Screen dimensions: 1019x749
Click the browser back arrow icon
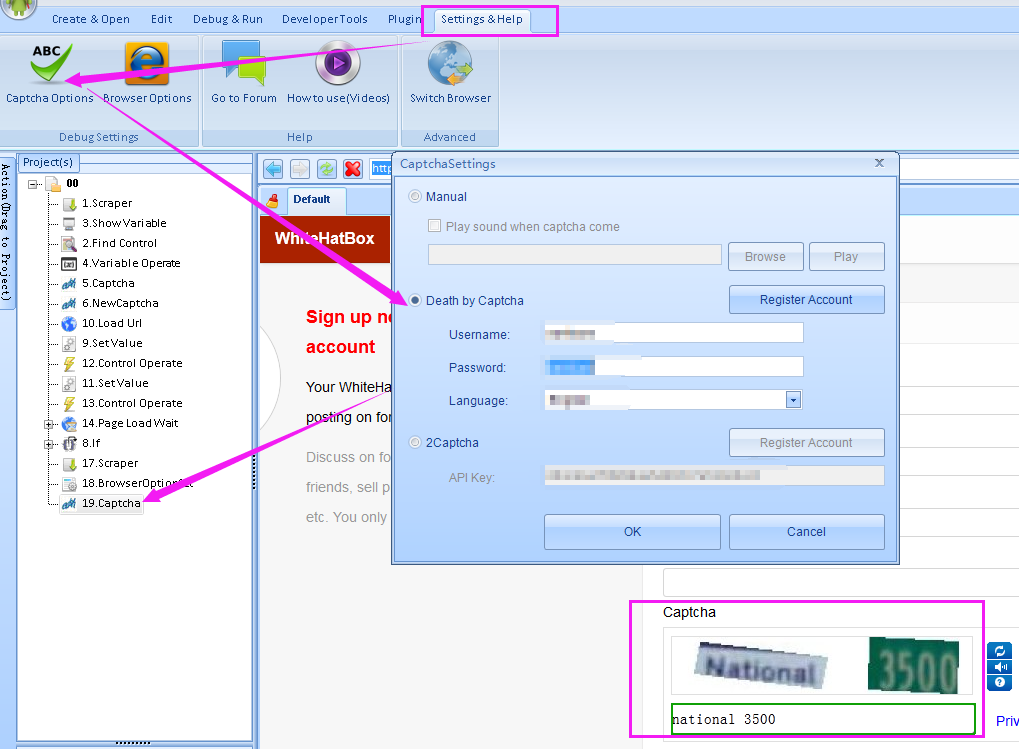(273, 169)
